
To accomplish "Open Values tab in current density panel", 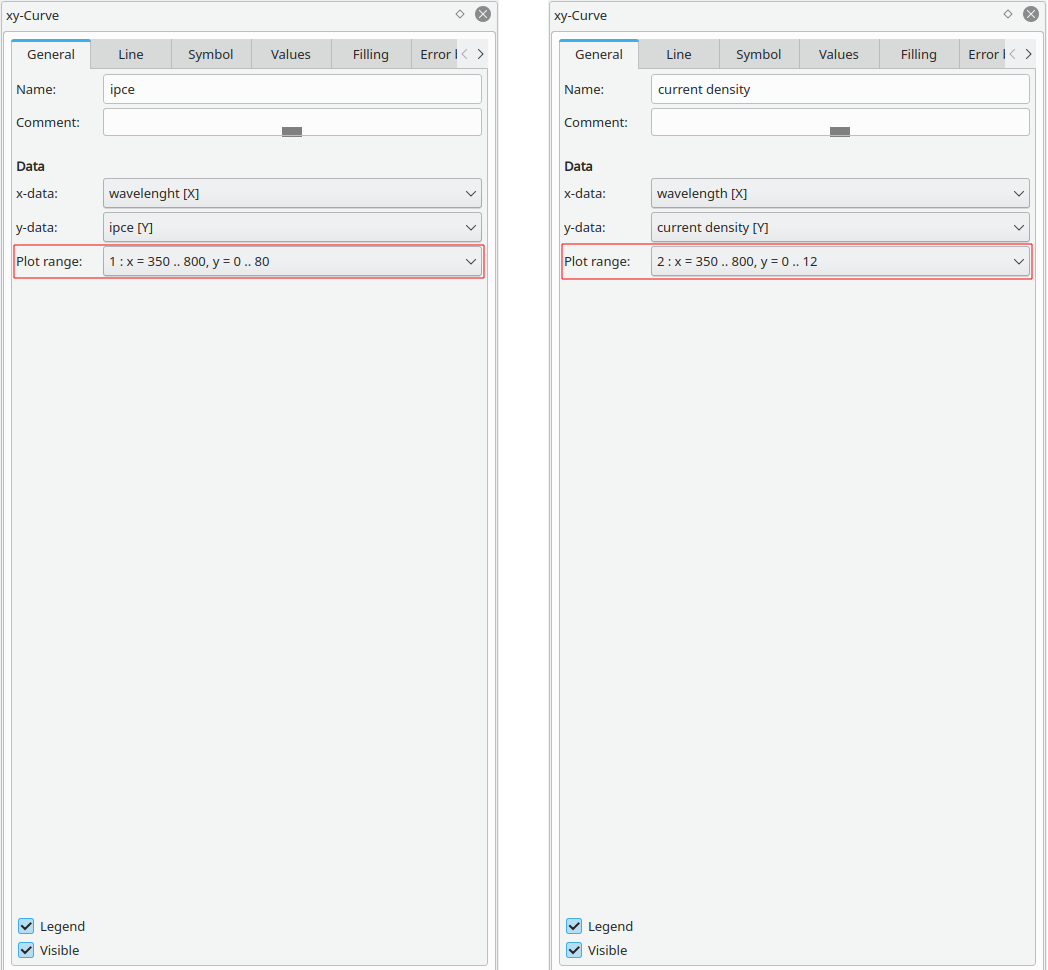I will [838, 54].
